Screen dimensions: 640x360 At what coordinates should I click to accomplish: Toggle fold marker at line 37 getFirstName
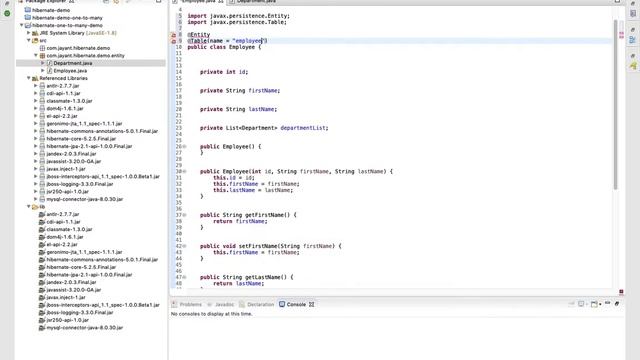click(x=184, y=215)
